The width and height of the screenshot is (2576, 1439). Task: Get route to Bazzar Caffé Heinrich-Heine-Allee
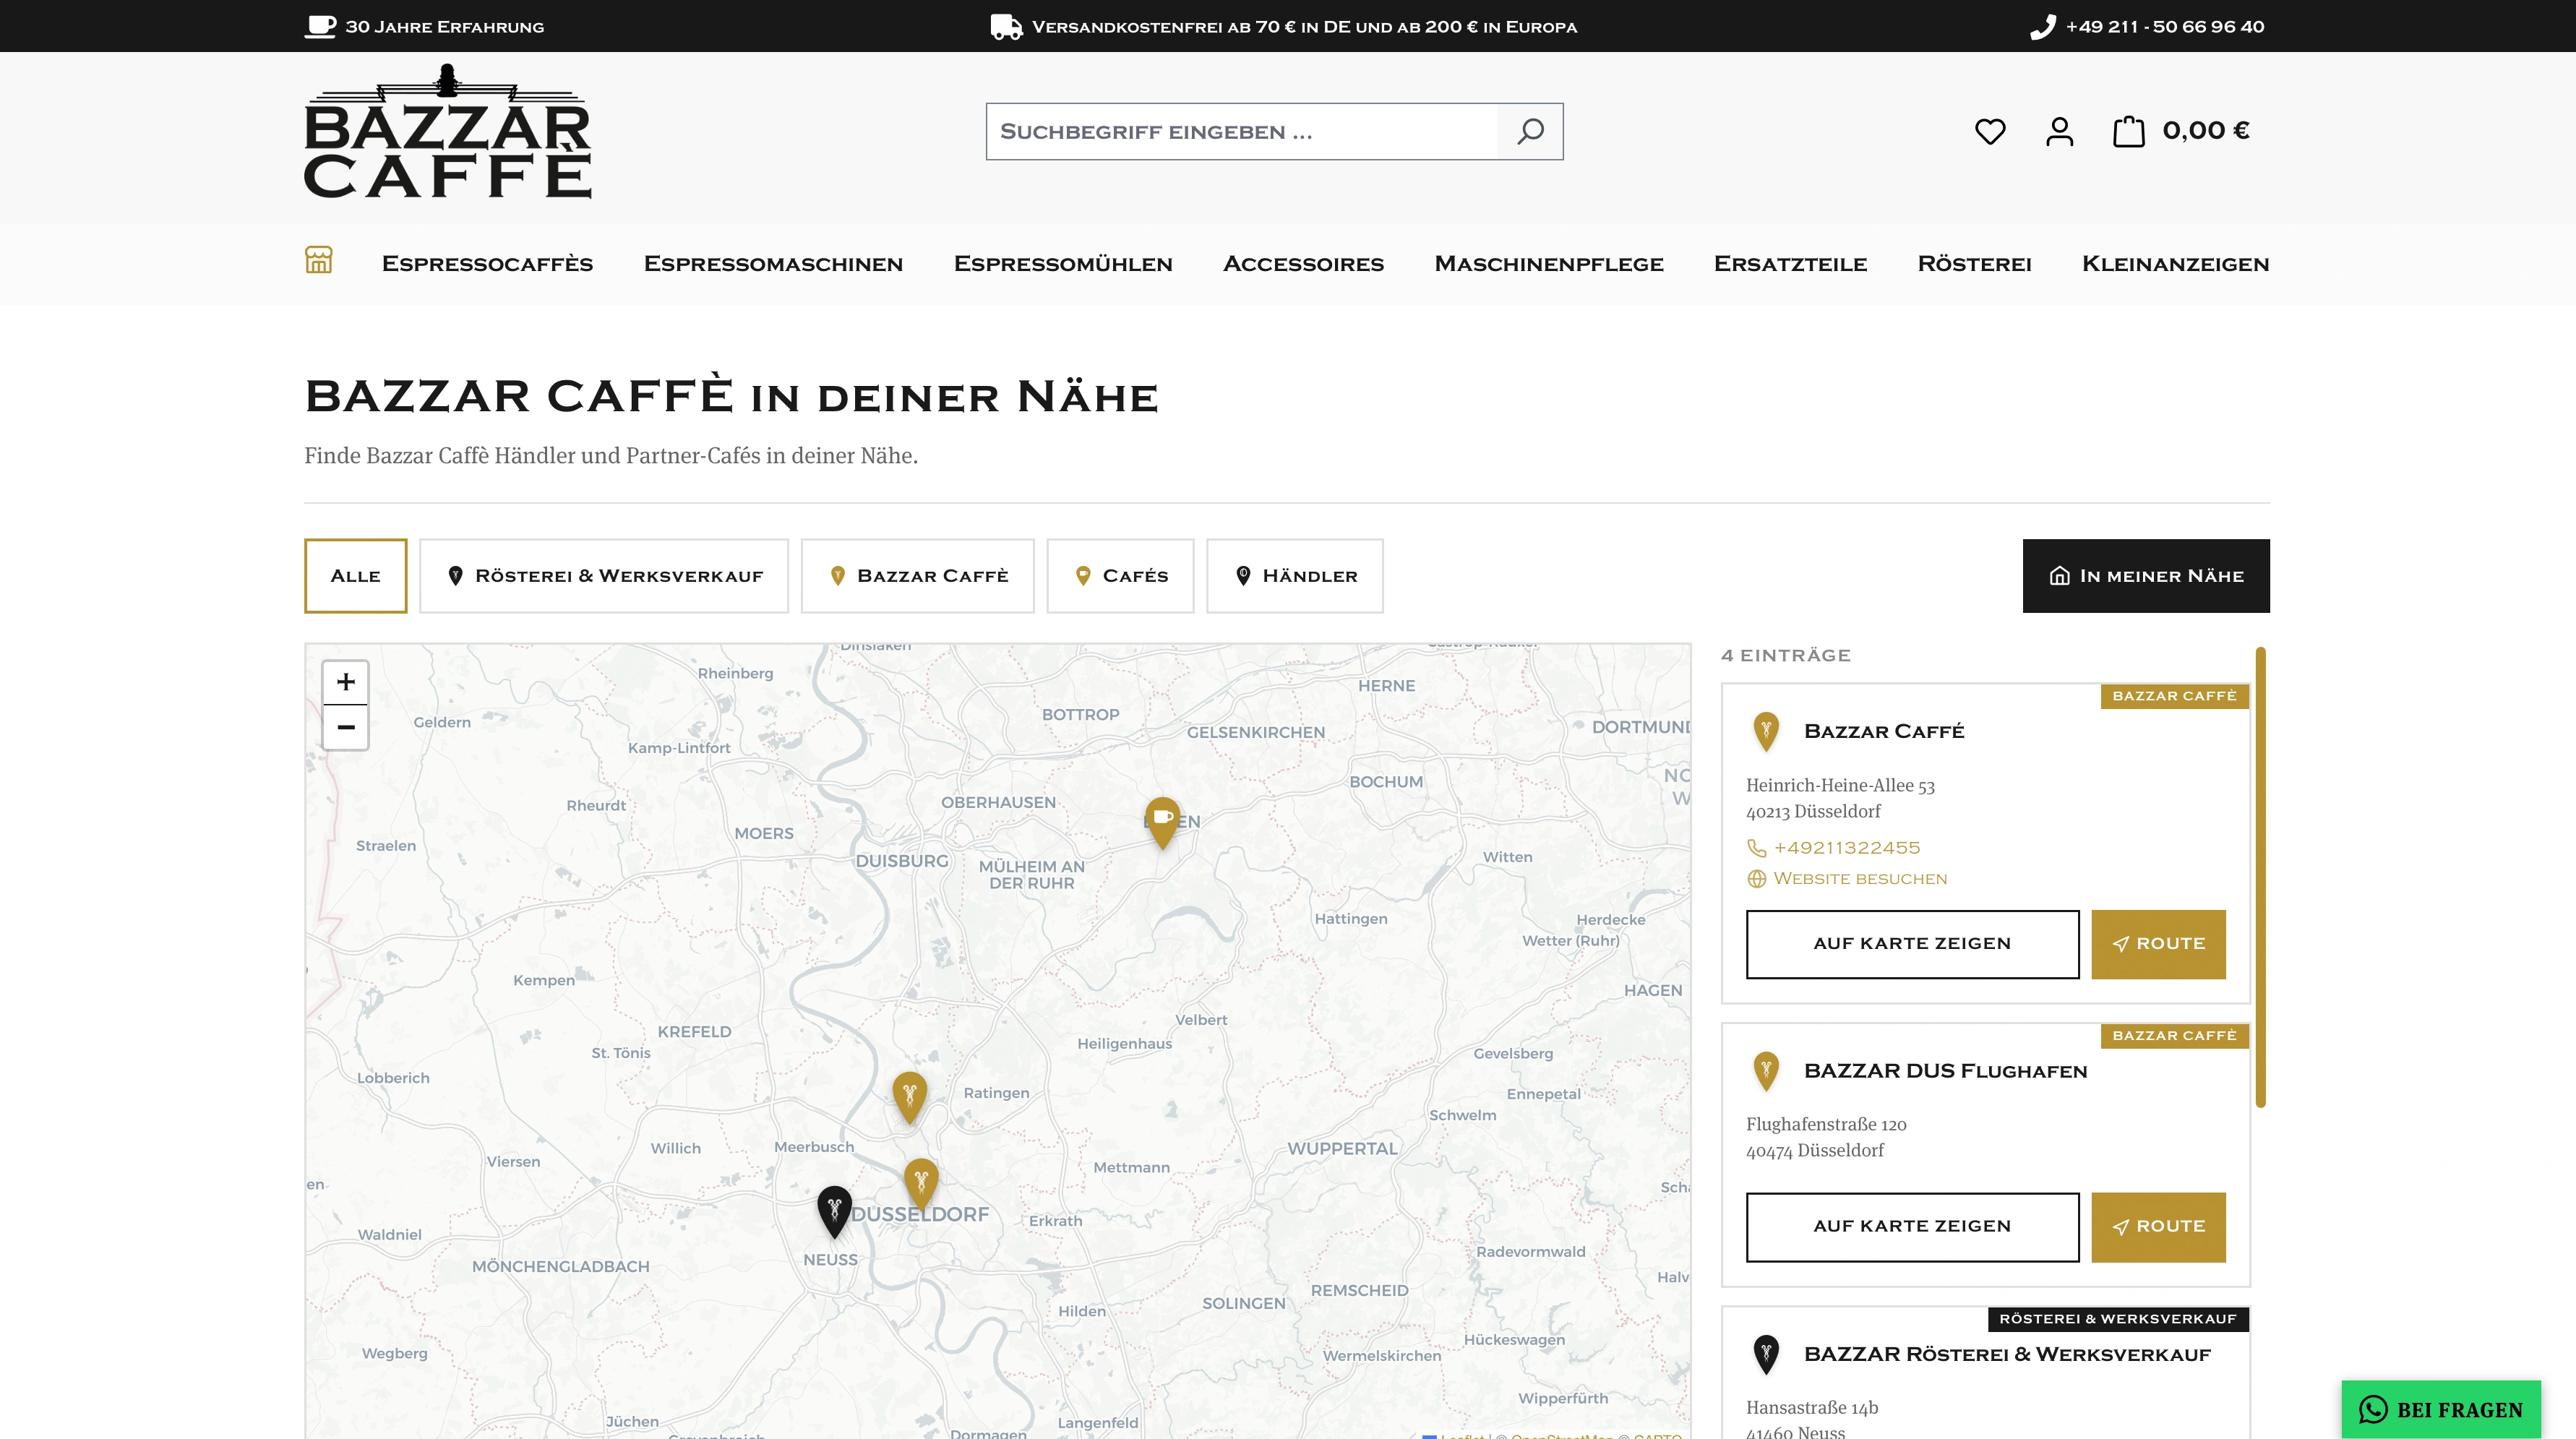click(2158, 944)
